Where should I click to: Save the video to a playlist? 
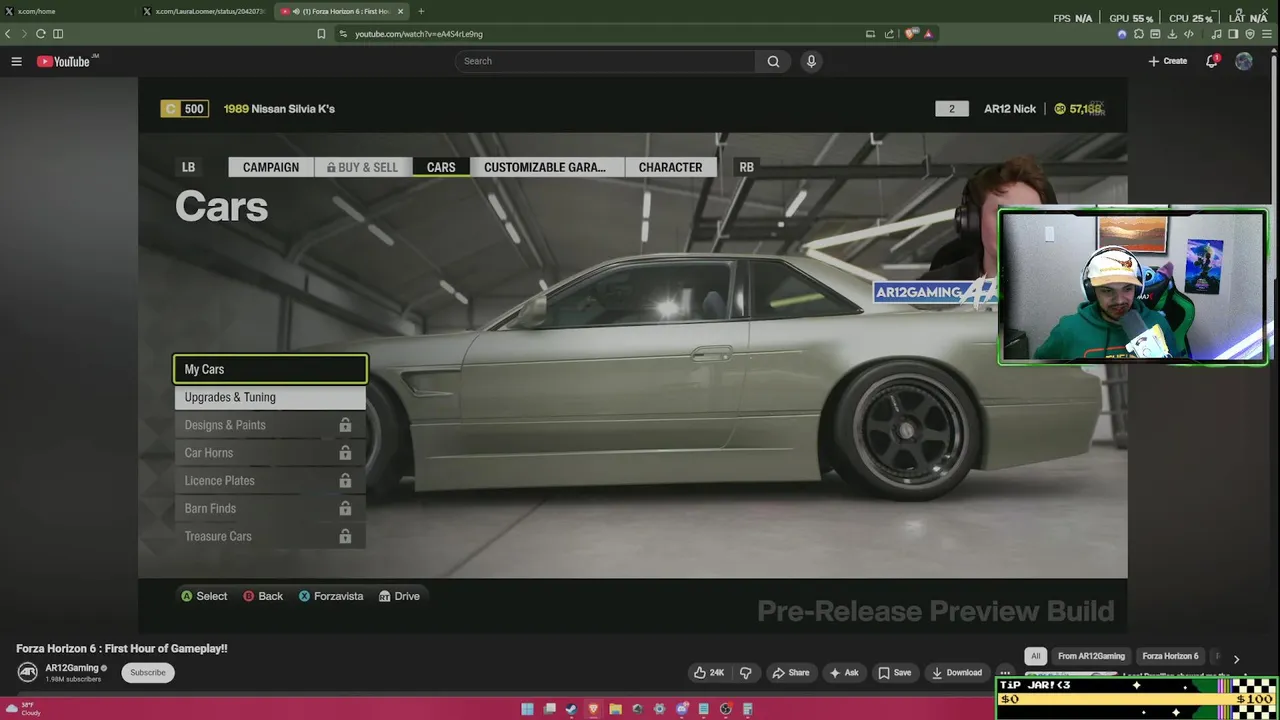point(894,673)
